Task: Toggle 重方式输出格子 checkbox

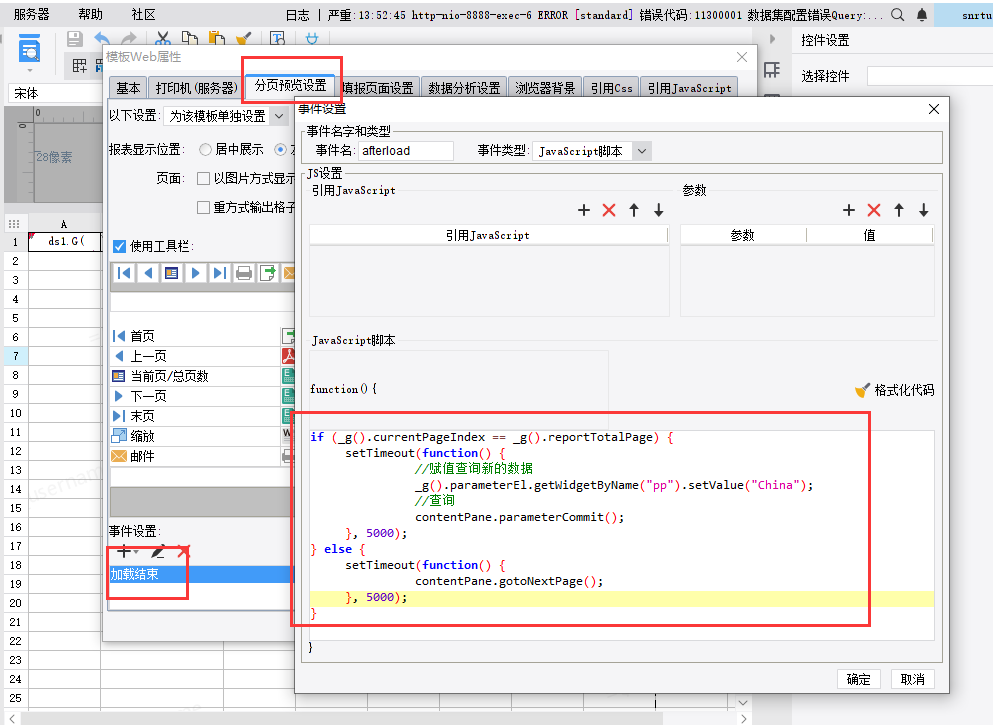Action: [x=203, y=208]
